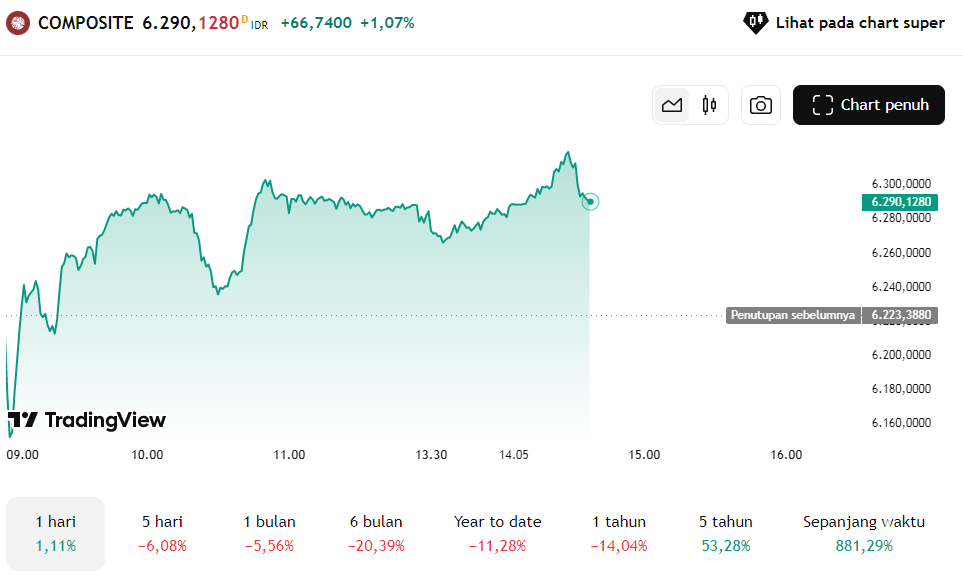The image size is (963, 575).
Task: Take a chart snapshot with camera icon
Action: pos(761,105)
